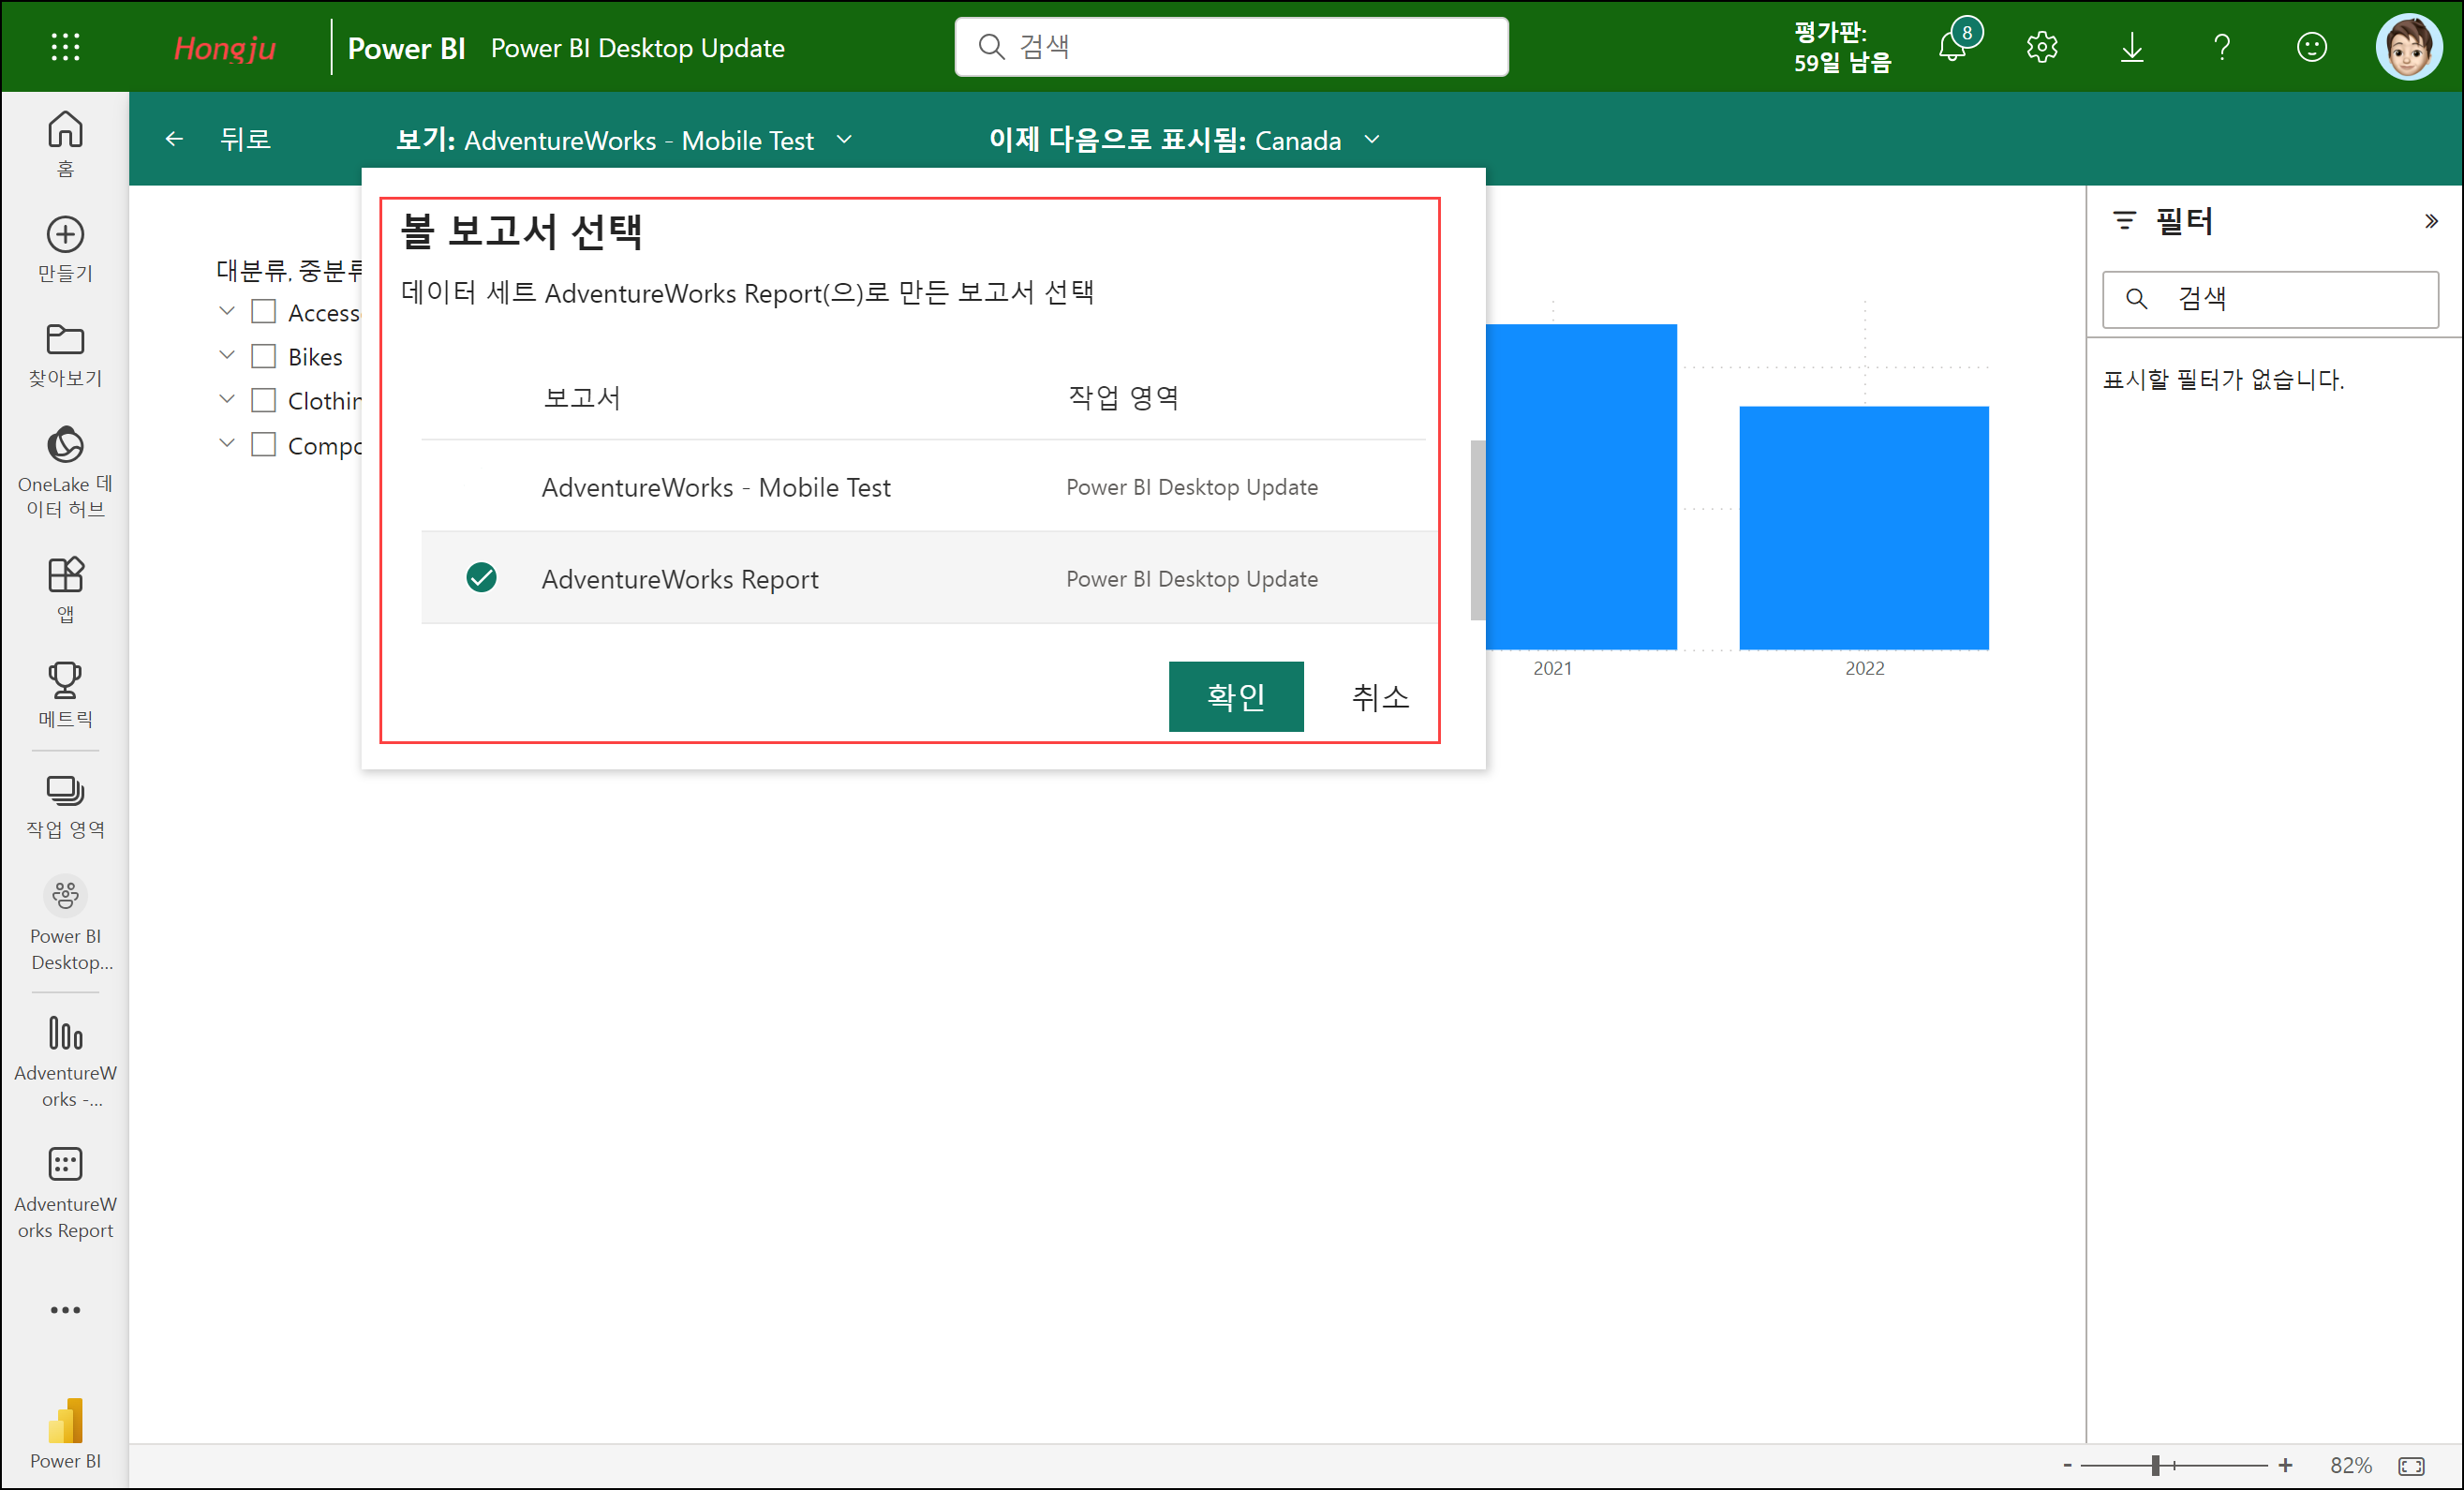
Task: Click the feedback smiley icon
Action: 2311,47
